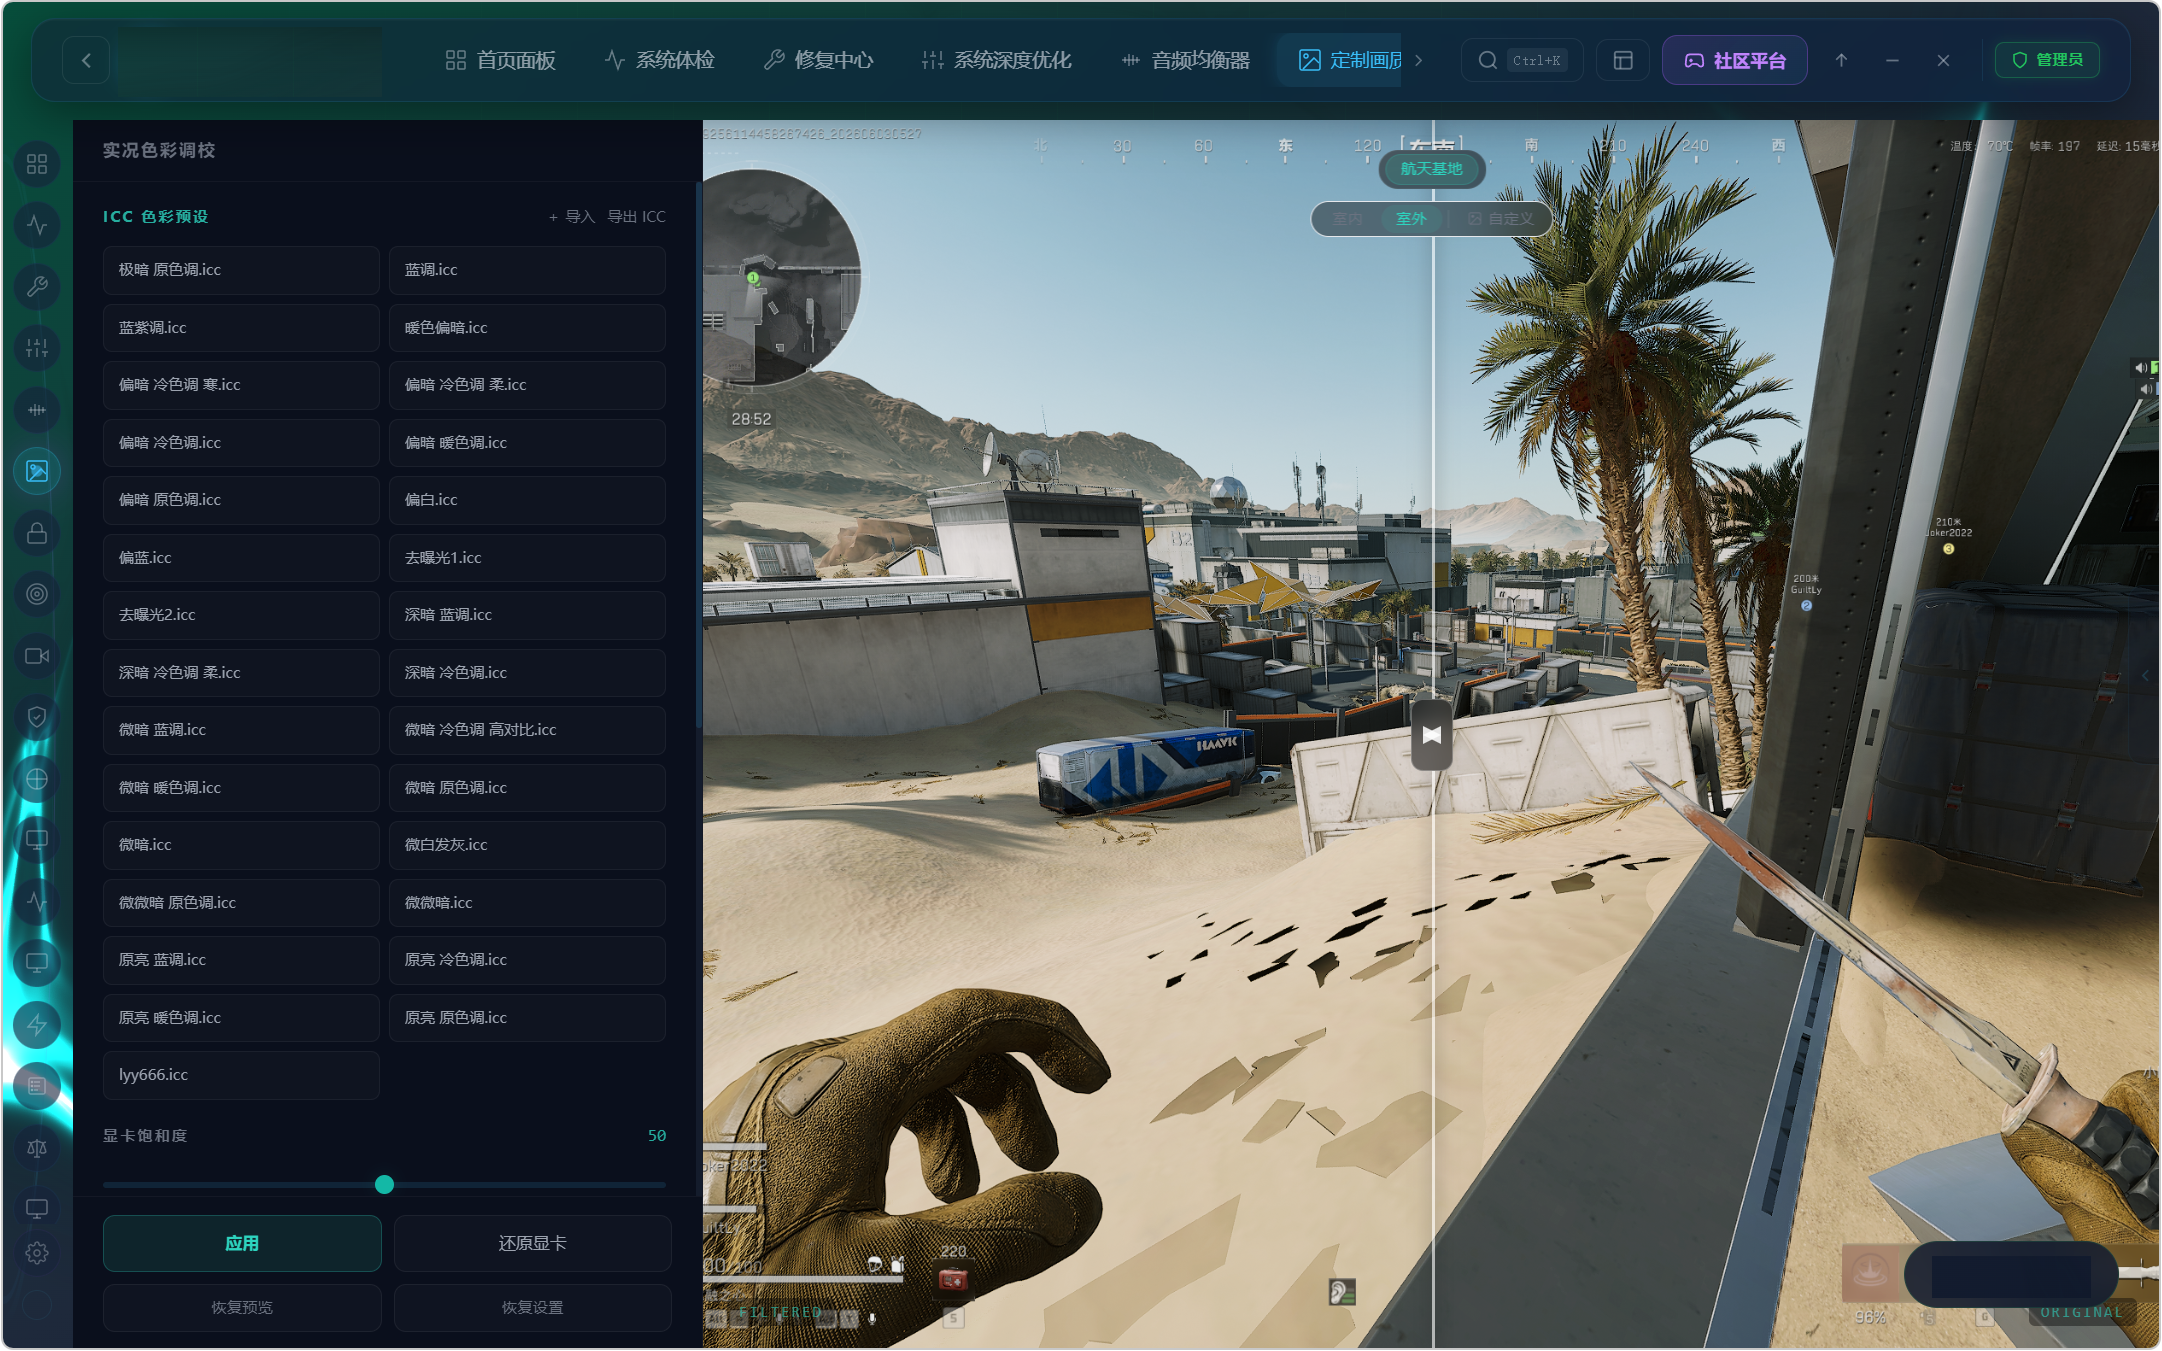This screenshot has height=1351, width=2162.
Task: Select the 室外 outdoor preview mode
Action: 1411,219
